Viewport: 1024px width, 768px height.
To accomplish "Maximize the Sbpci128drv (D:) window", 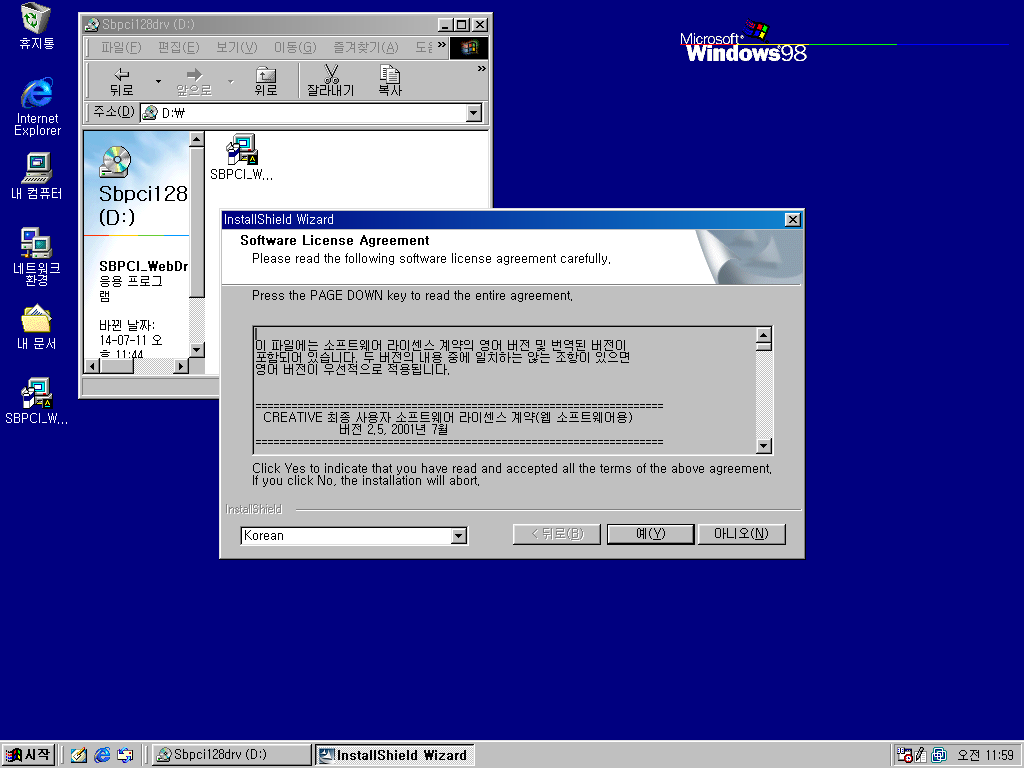I will tap(462, 25).
